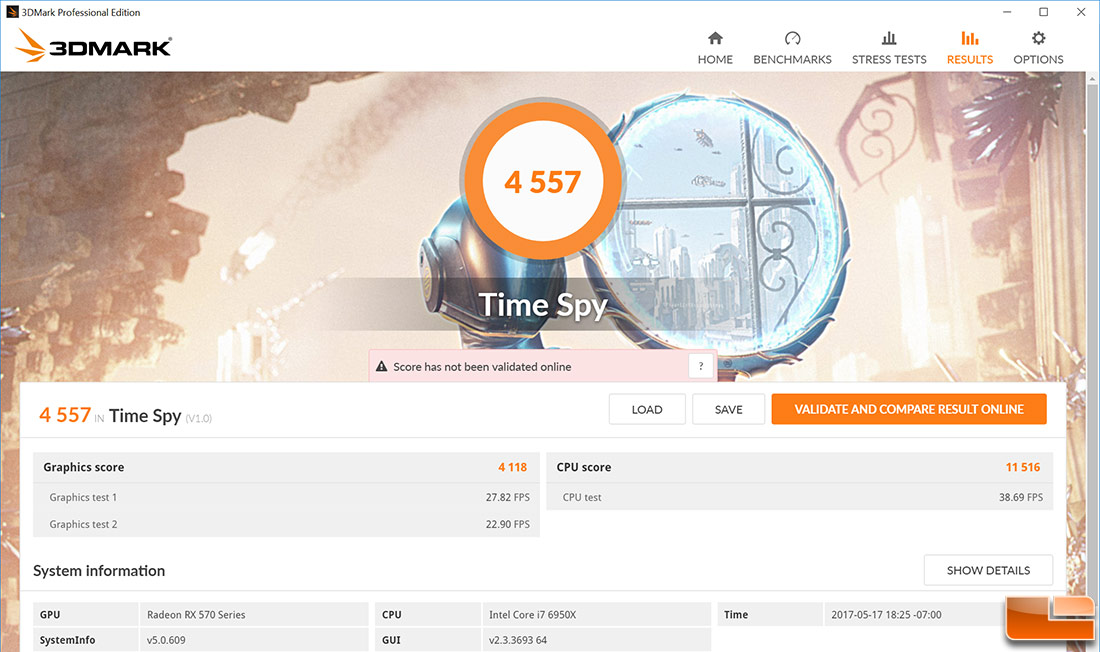Select the RESULTS tab label
This screenshot has width=1100, height=652.
tap(970, 60)
